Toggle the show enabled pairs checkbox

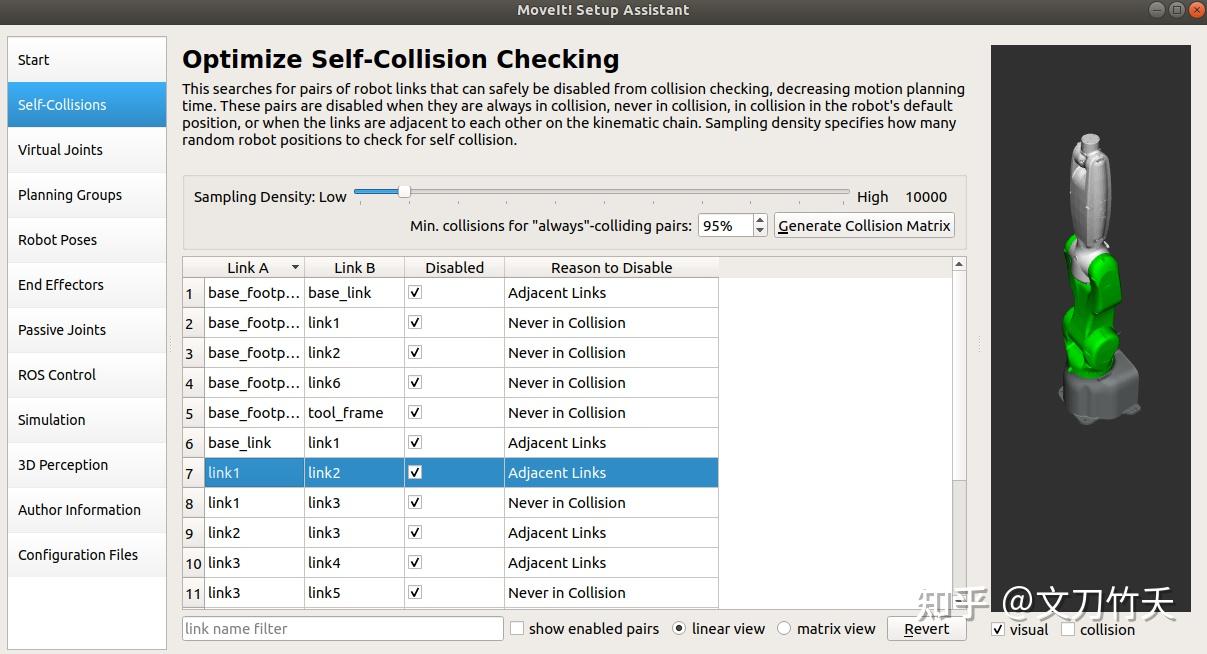click(517, 629)
